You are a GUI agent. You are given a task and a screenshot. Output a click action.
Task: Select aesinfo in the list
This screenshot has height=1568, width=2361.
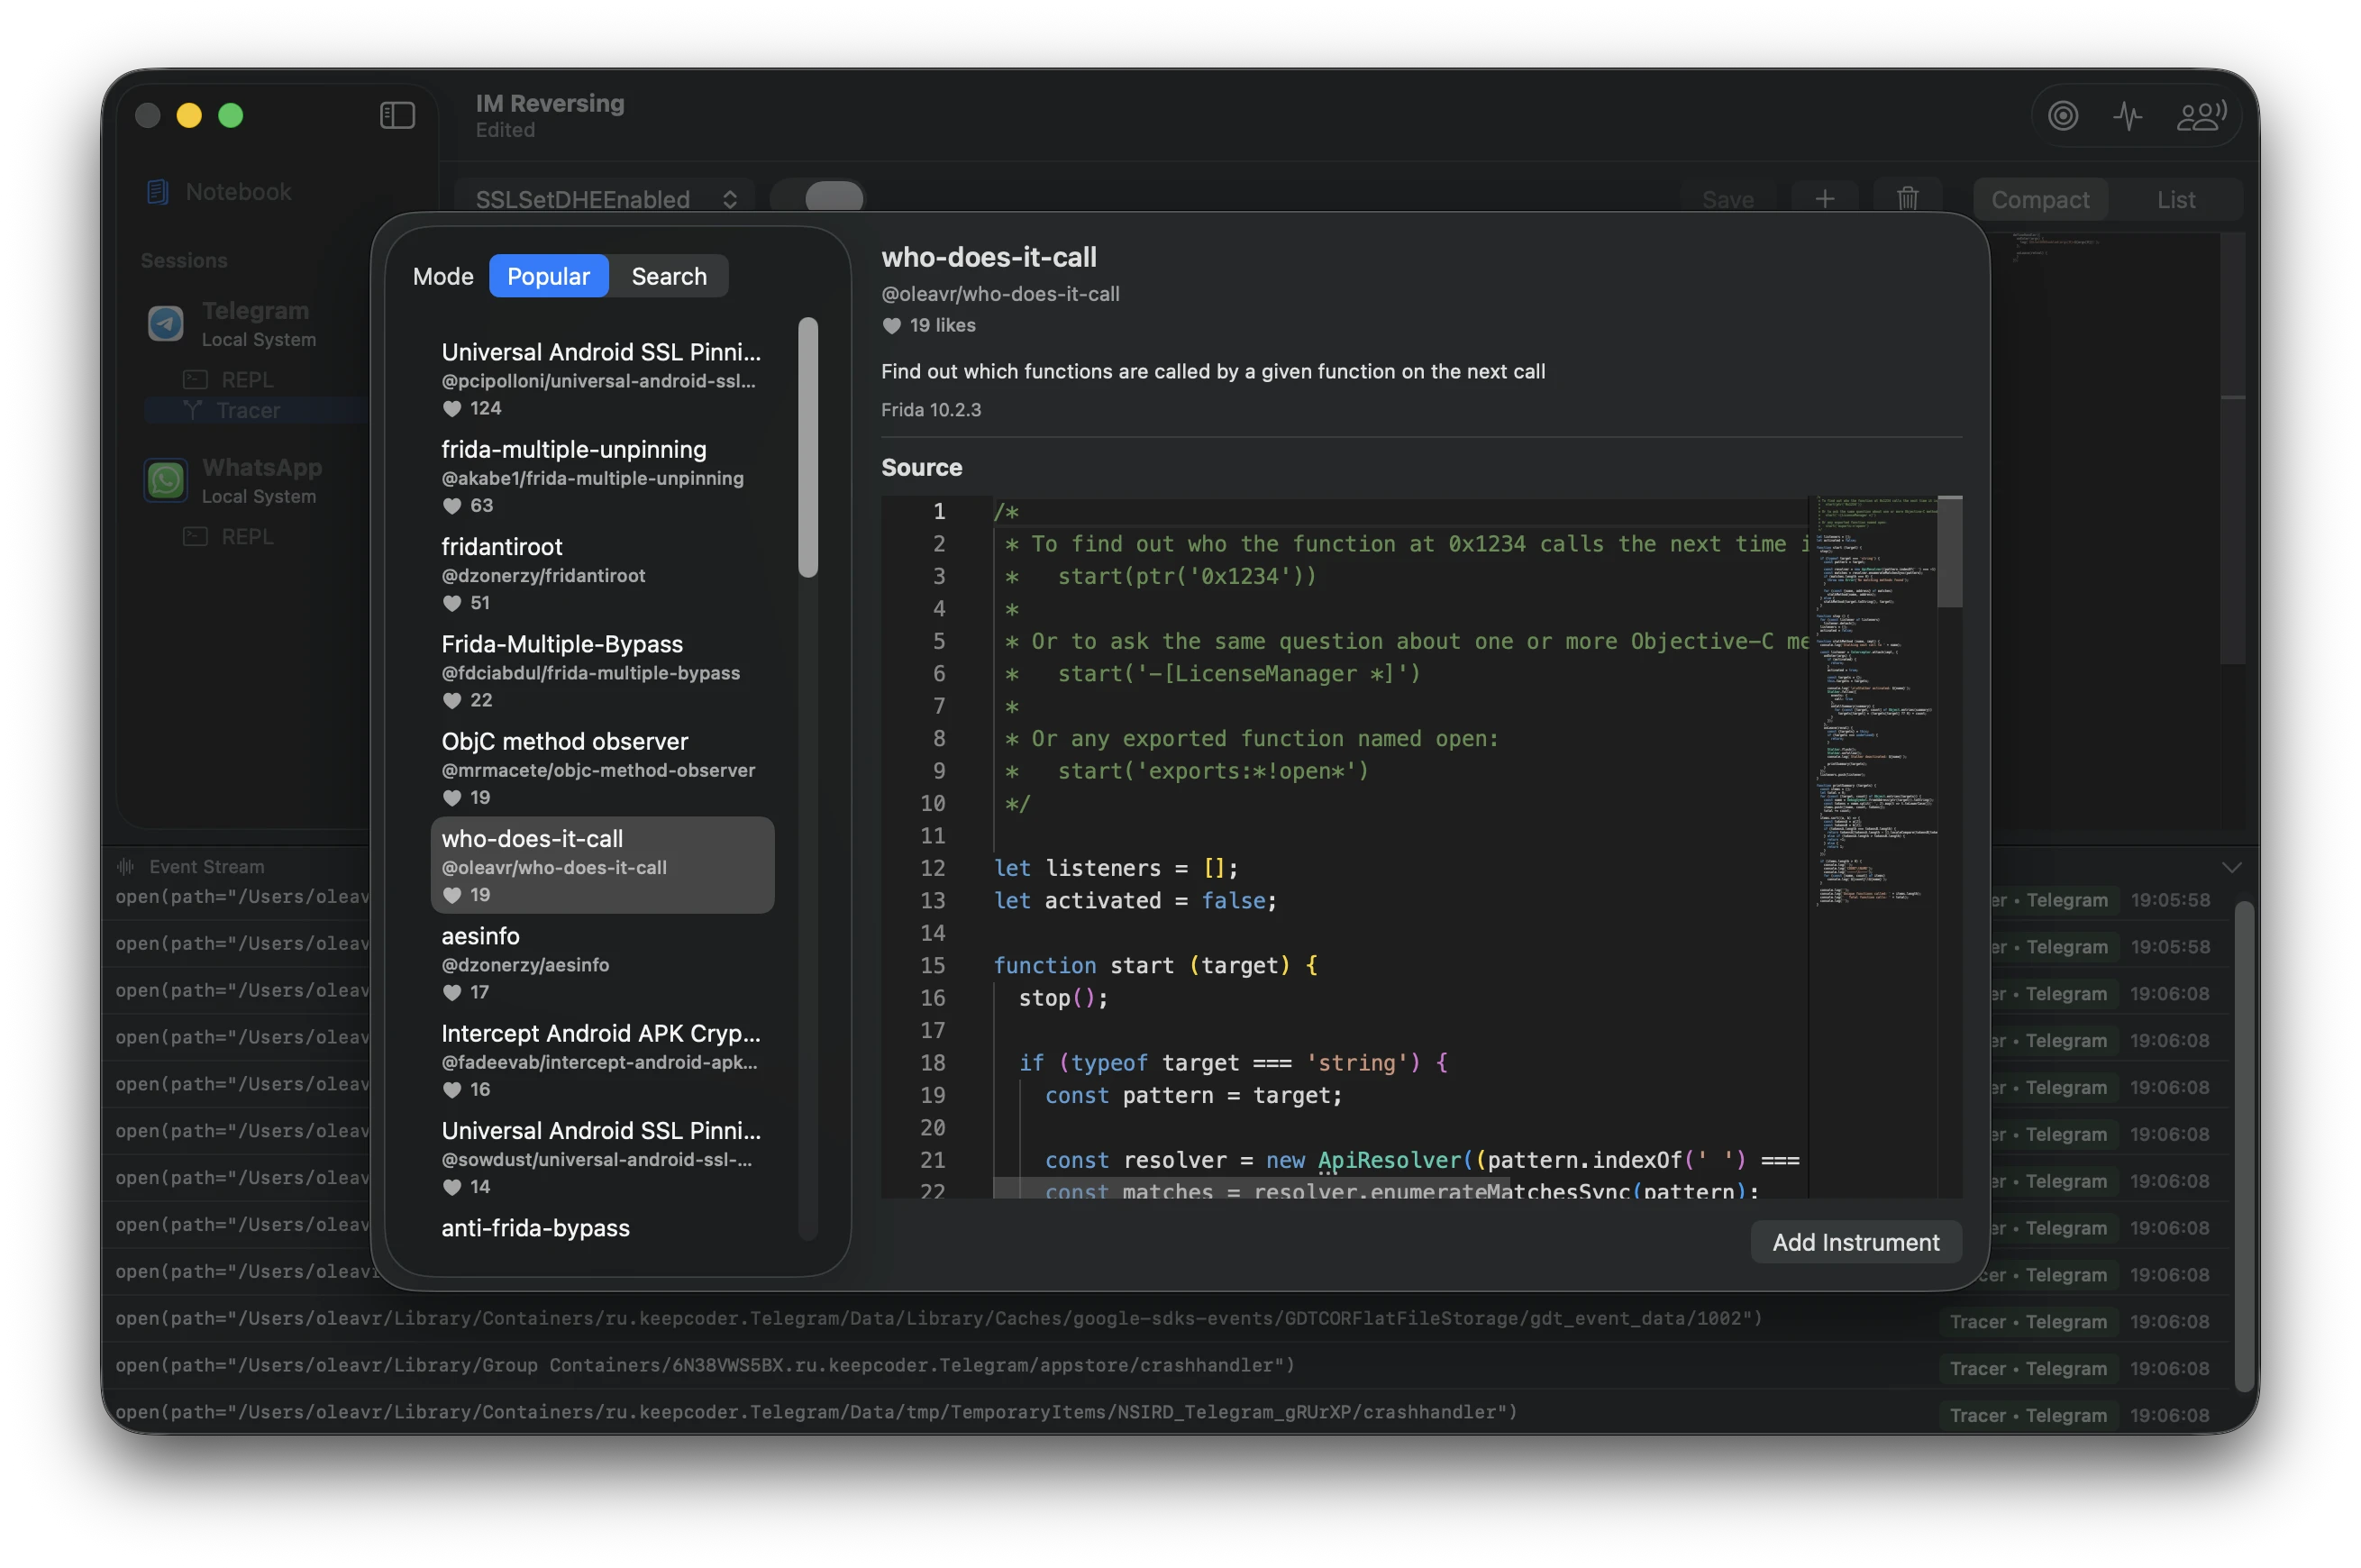pos(602,963)
